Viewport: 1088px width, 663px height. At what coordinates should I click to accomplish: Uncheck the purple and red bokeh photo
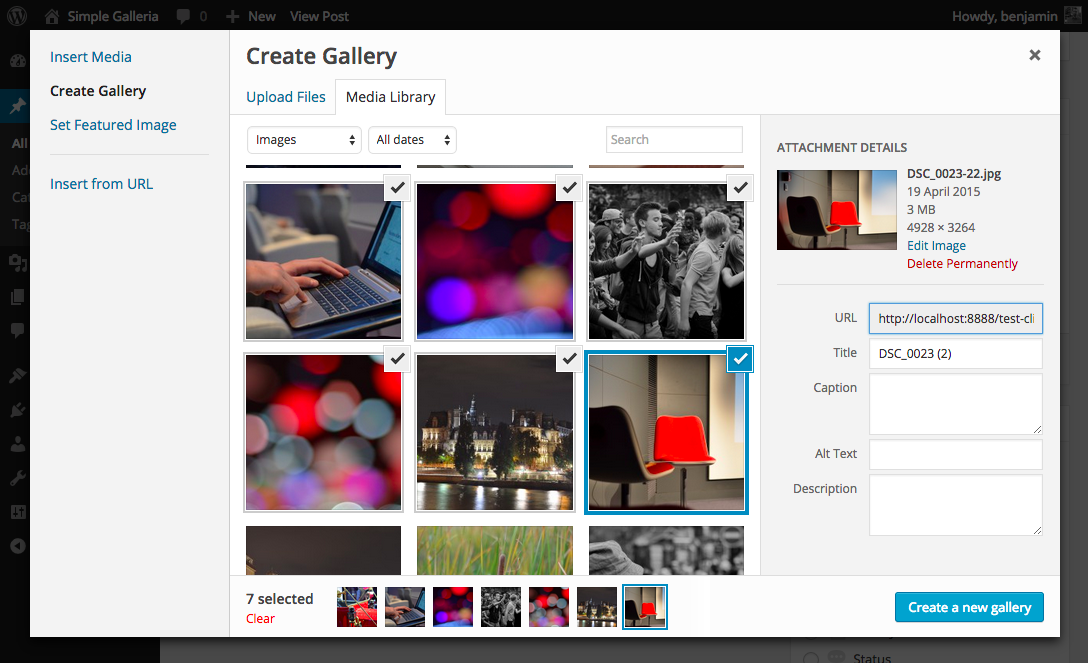pos(569,187)
